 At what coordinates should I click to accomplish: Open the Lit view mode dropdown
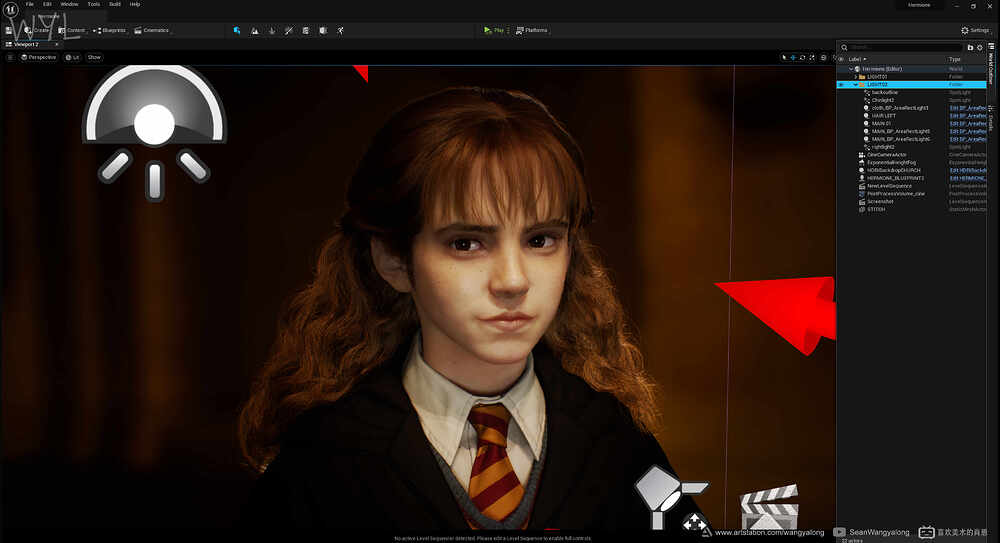click(x=73, y=57)
